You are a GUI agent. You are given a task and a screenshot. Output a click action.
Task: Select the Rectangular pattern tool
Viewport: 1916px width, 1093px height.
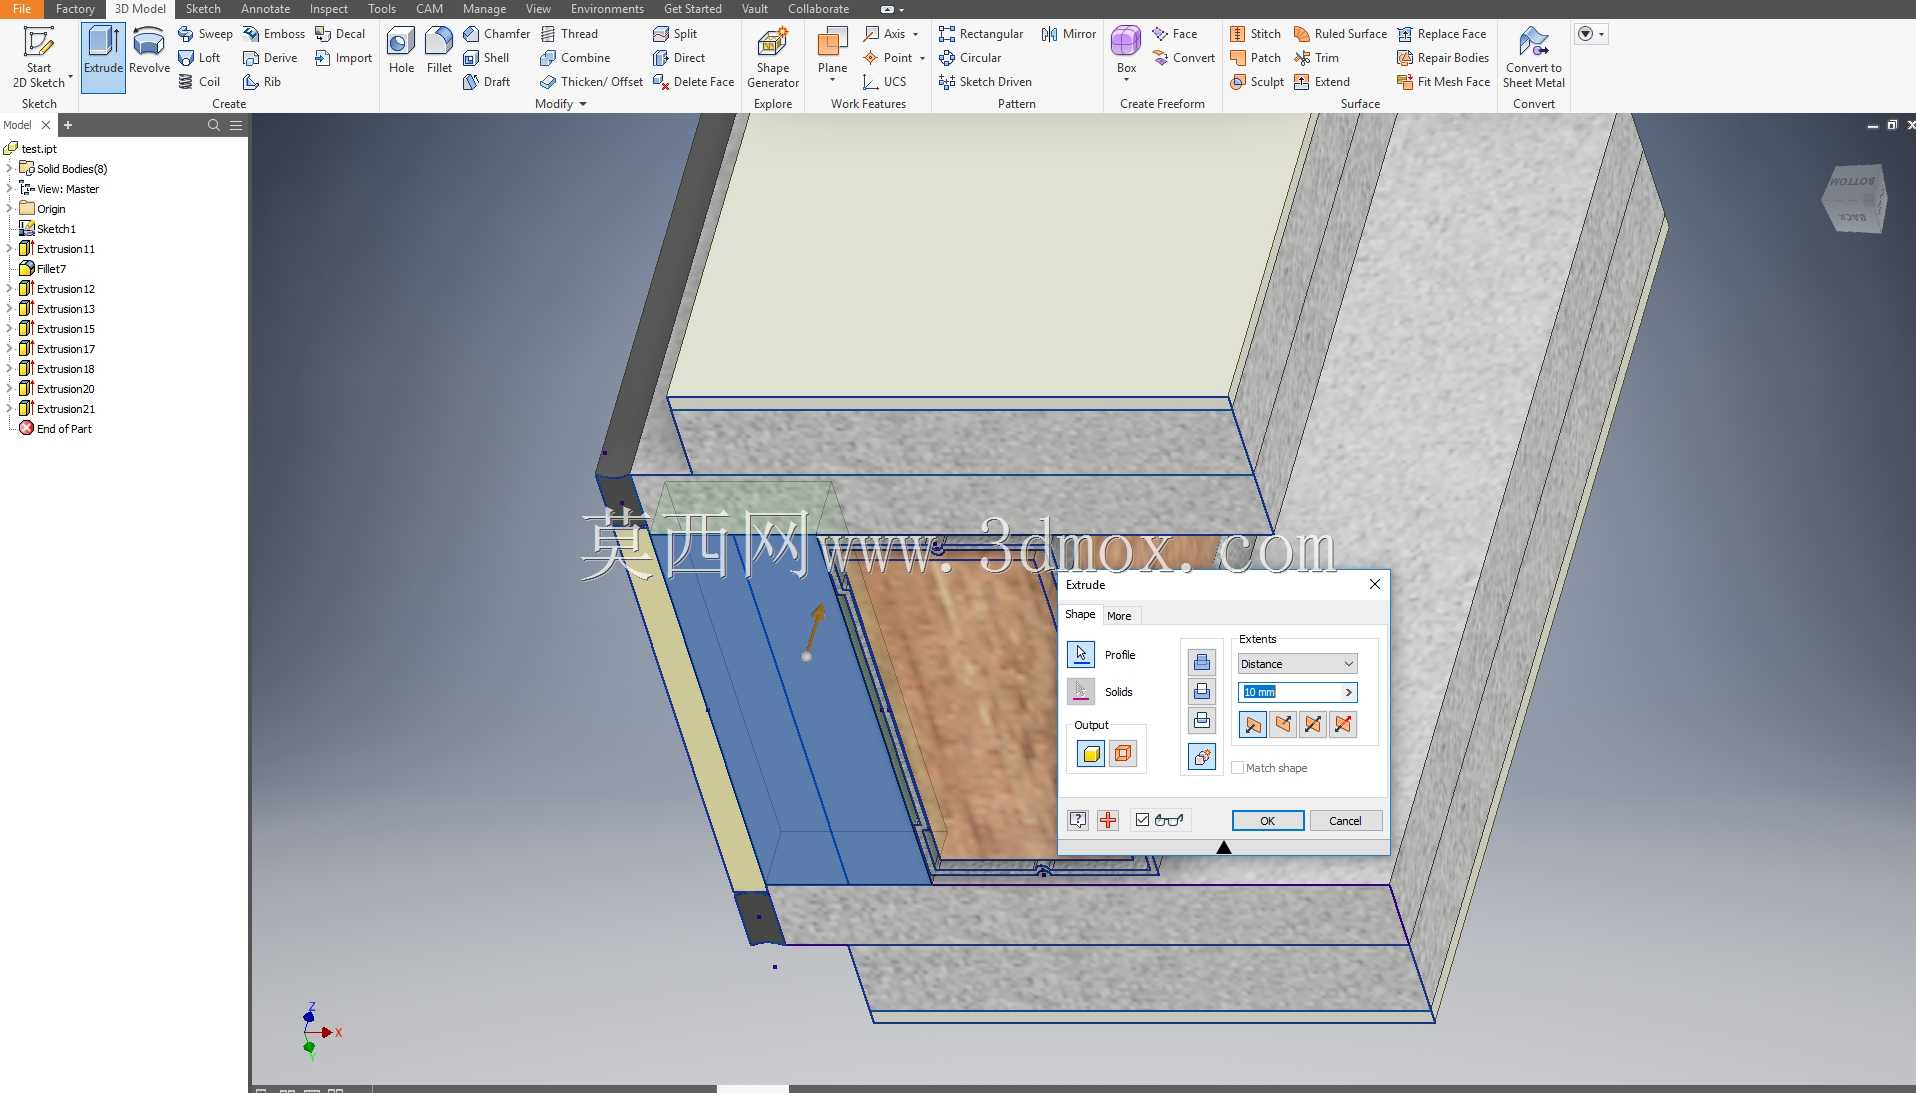[x=981, y=34]
